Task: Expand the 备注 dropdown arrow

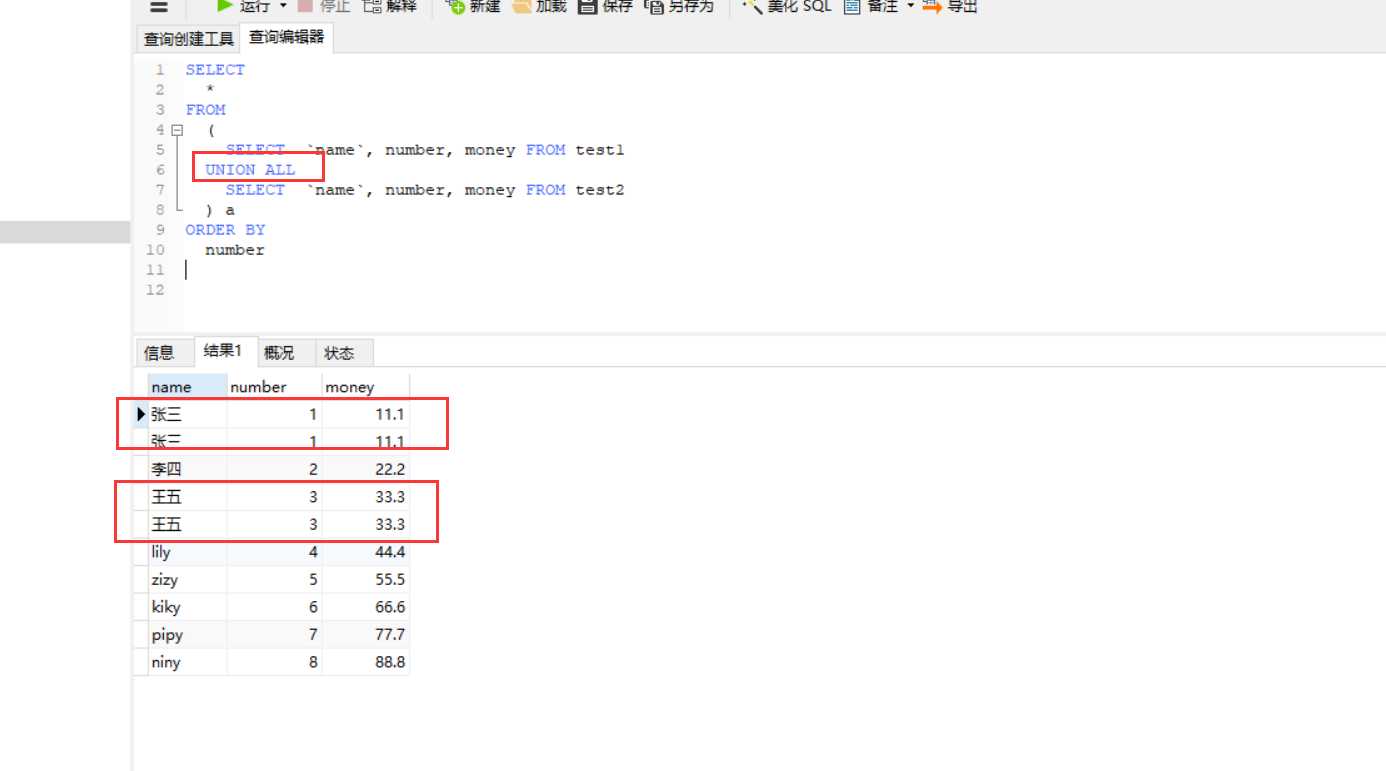Action: tap(910, 6)
